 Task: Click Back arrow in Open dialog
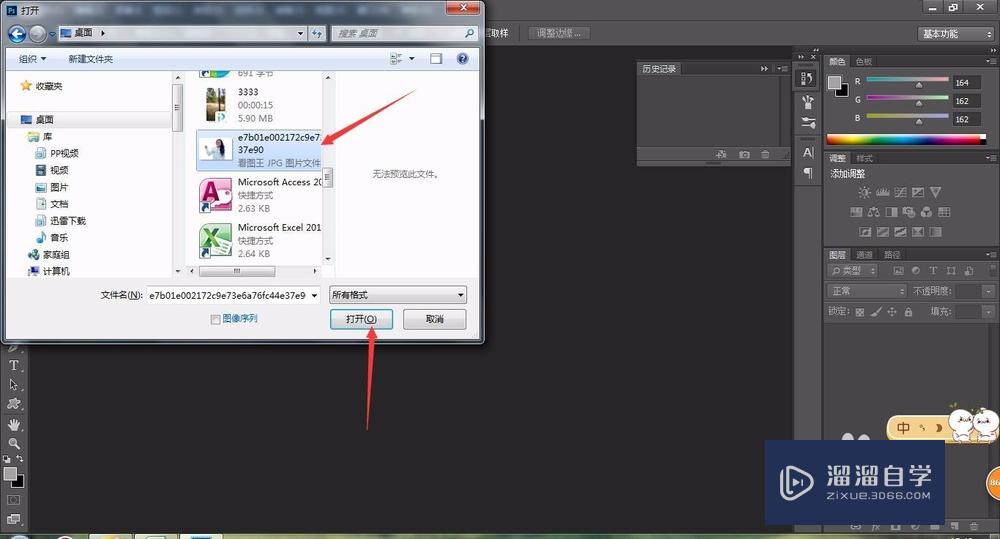(17, 34)
